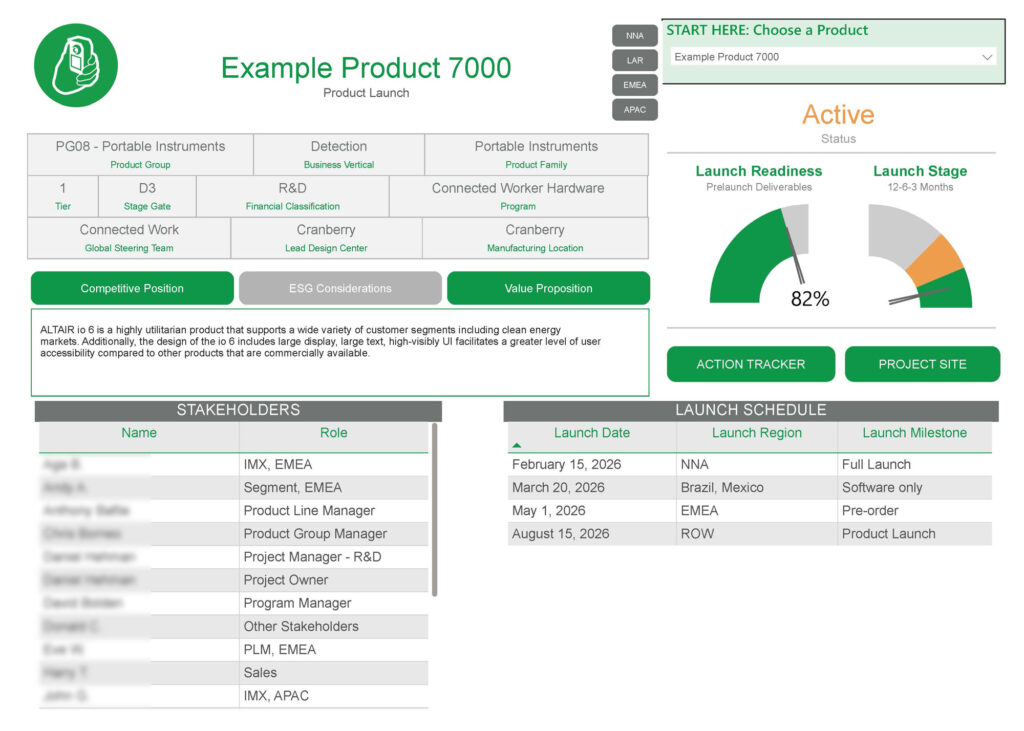Filter by the NNA region button
Screen dimensions: 1024x731
pyautogui.click(x=634, y=35)
